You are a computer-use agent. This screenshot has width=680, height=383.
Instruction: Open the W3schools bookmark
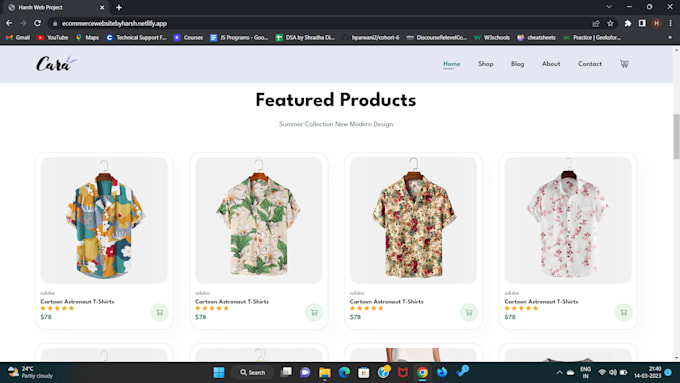tap(492, 37)
